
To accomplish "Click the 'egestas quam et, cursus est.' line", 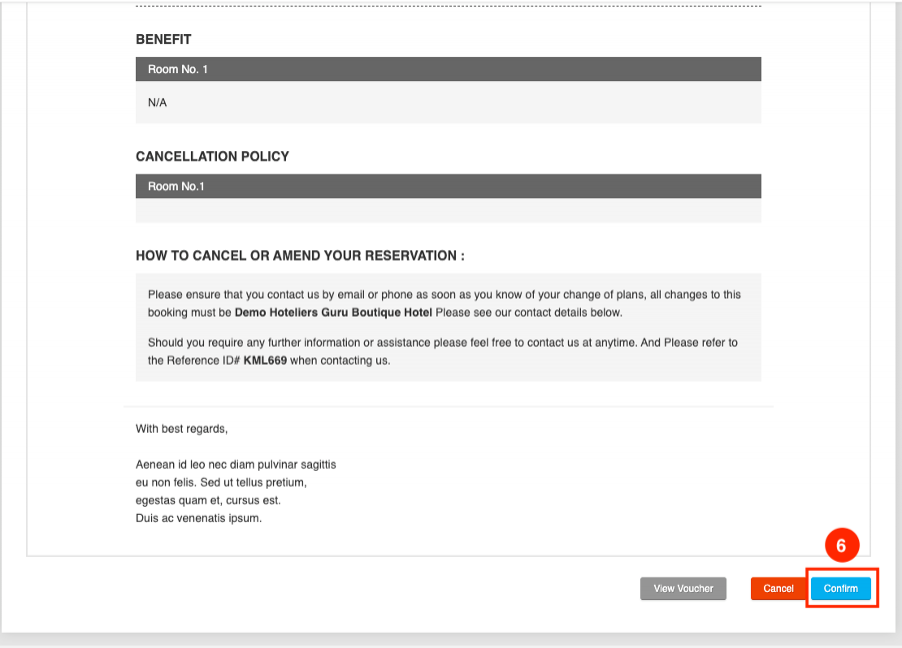I will 208,500.
